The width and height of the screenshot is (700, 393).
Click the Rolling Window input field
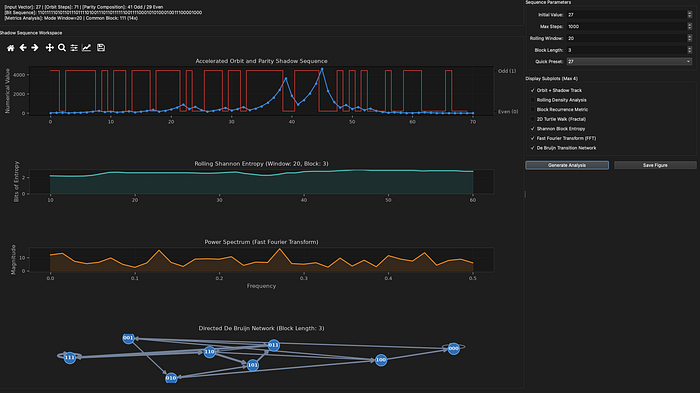pos(627,38)
